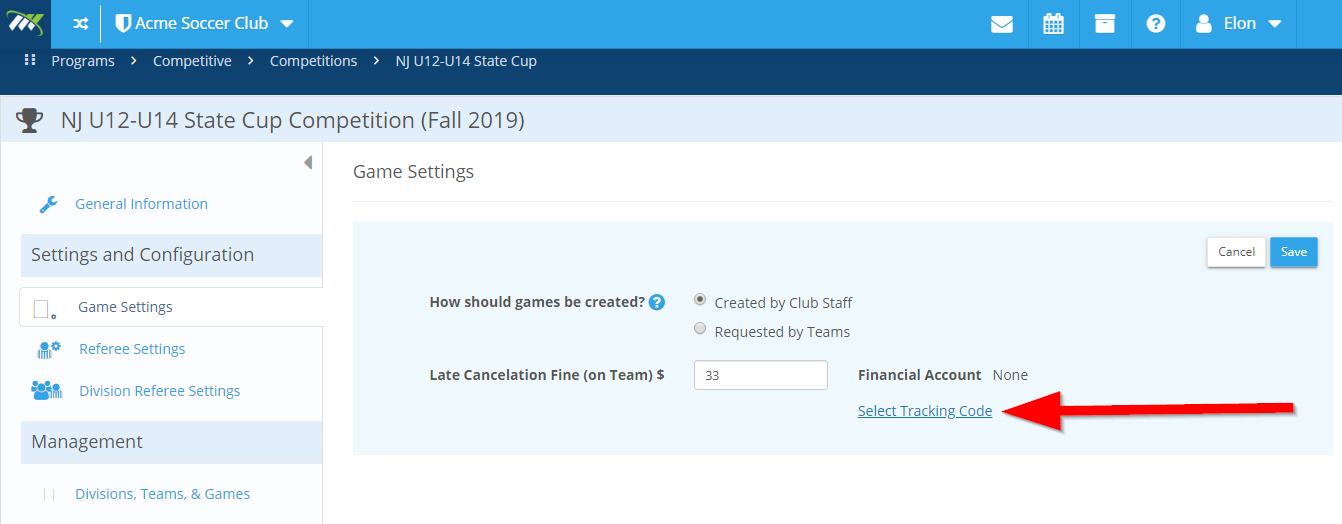Go to General Information page
The height and width of the screenshot is (524, 1342).
tap(141, 204)
